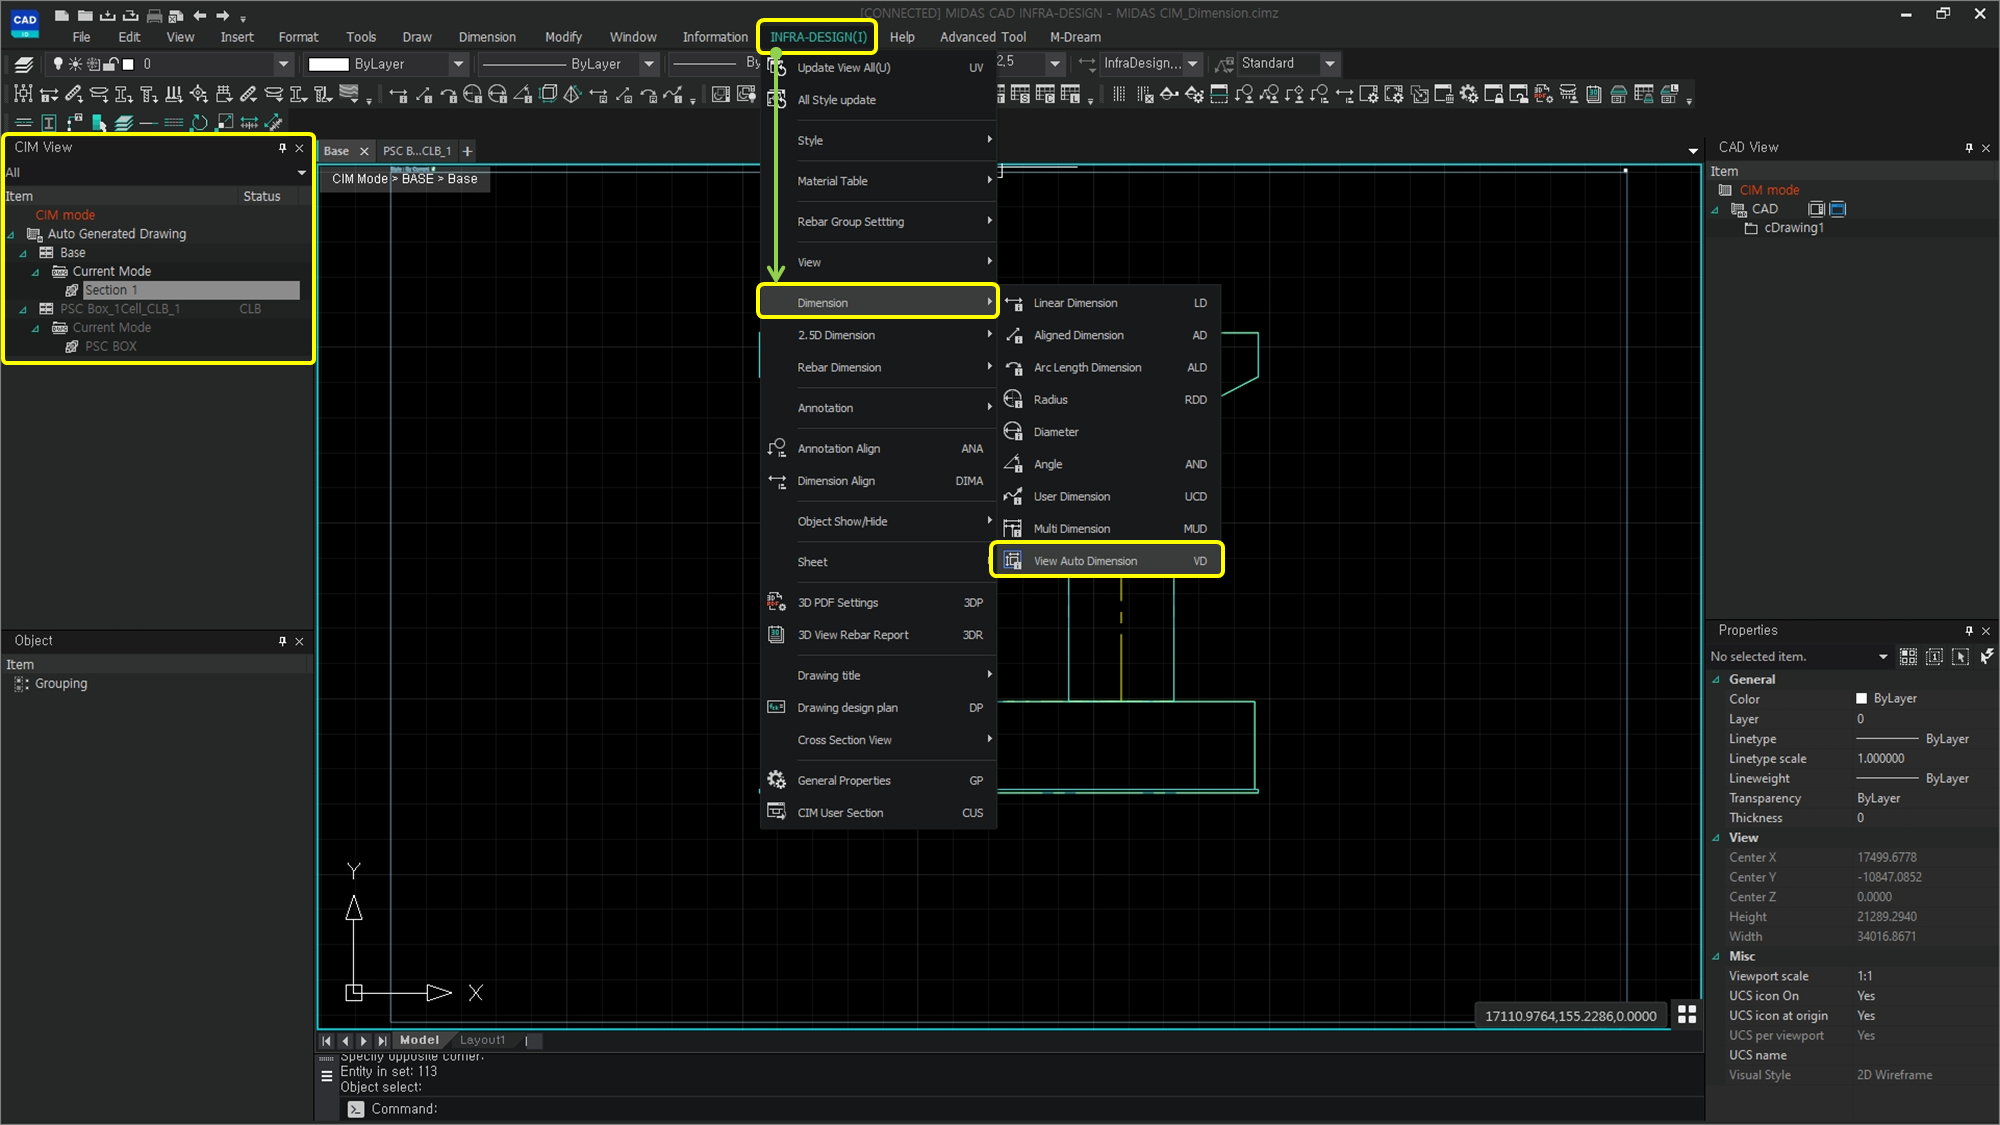Click the Angle dimension icon in submenu

1013,464
